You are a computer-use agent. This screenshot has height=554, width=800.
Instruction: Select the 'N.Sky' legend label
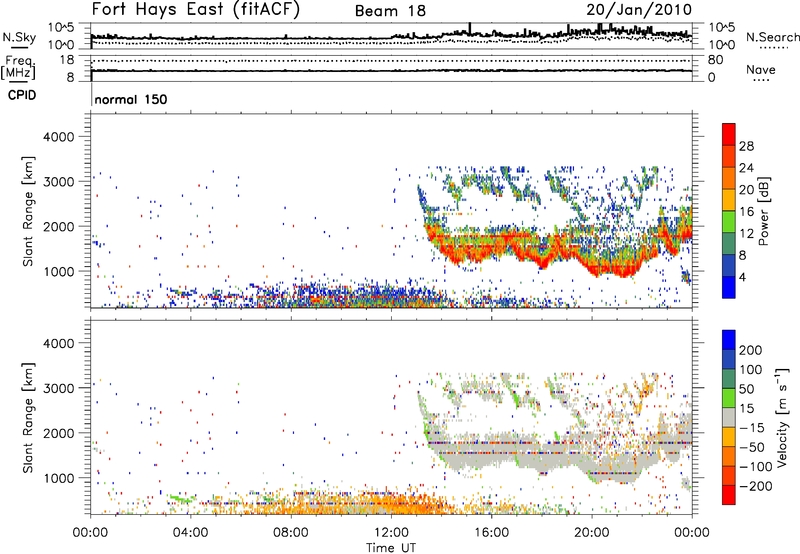(x=19, y=37)
